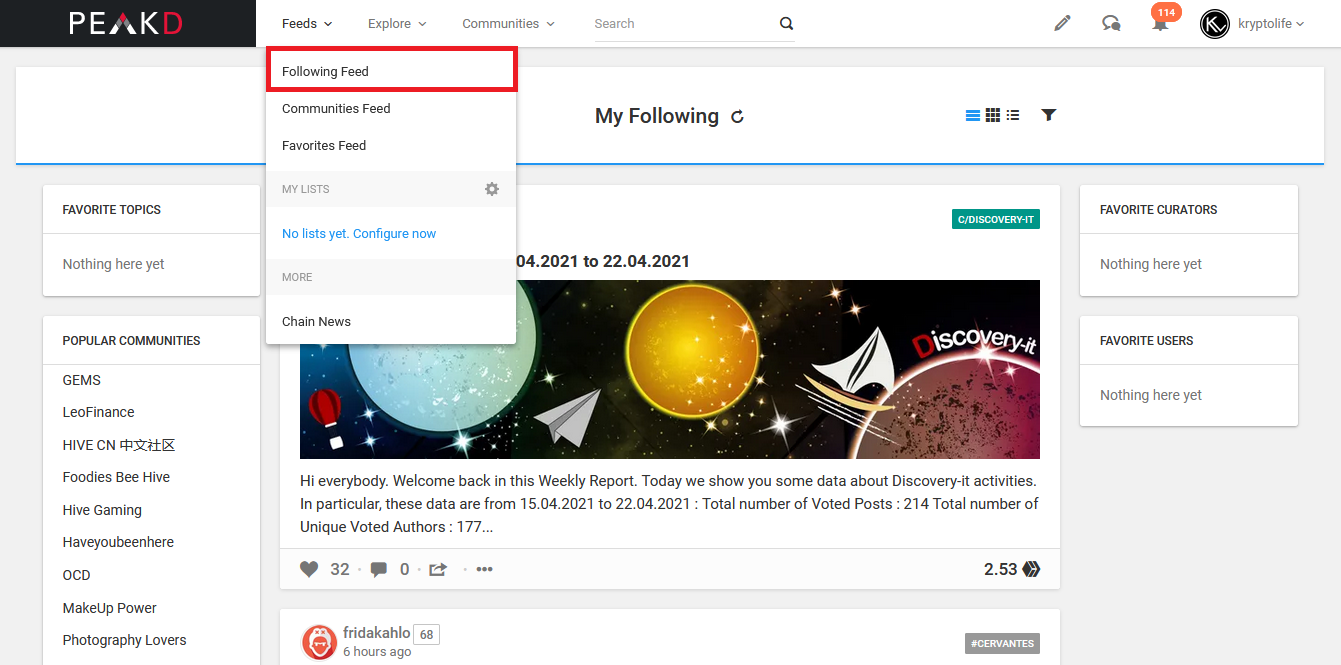Open the Communities dropdown
The width and height of the screenshot is (1341, 665).
509,23
